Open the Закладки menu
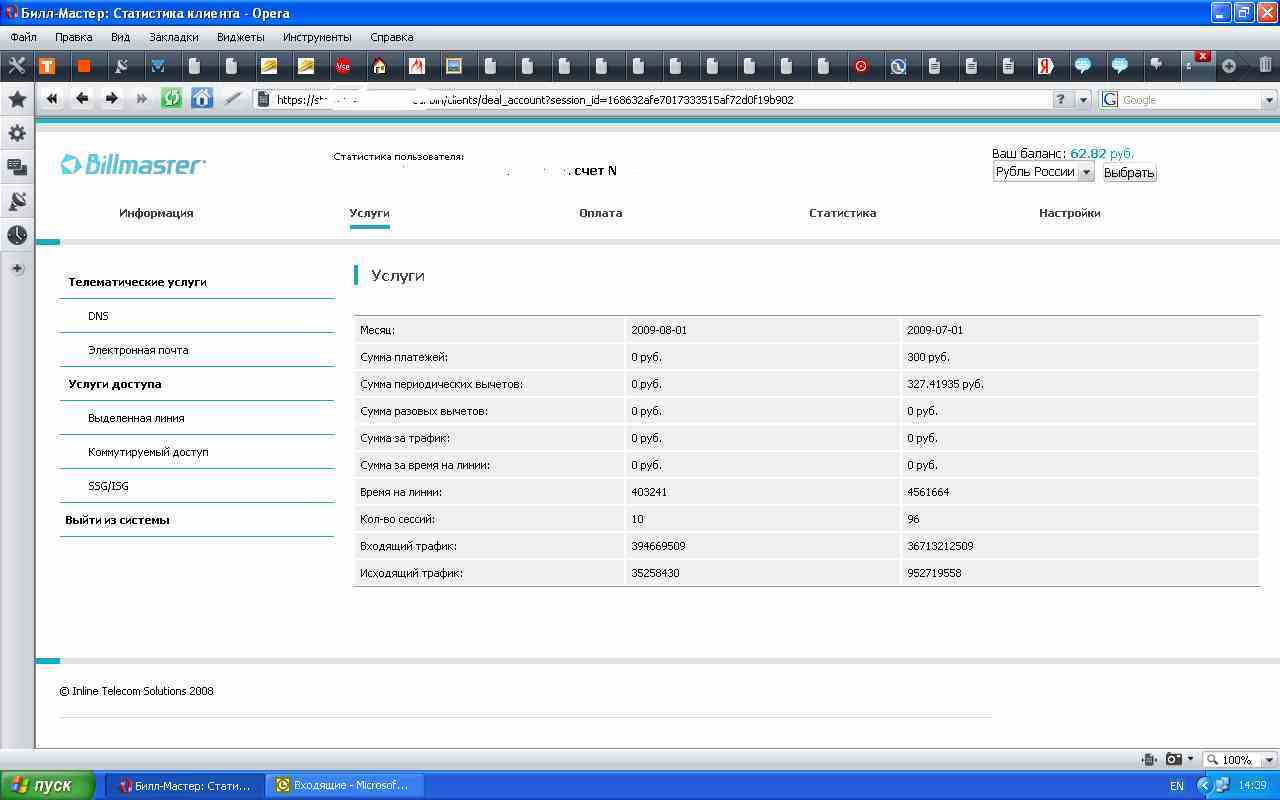This screenshot has height=800, width=1280. click(x=173, y=37)
